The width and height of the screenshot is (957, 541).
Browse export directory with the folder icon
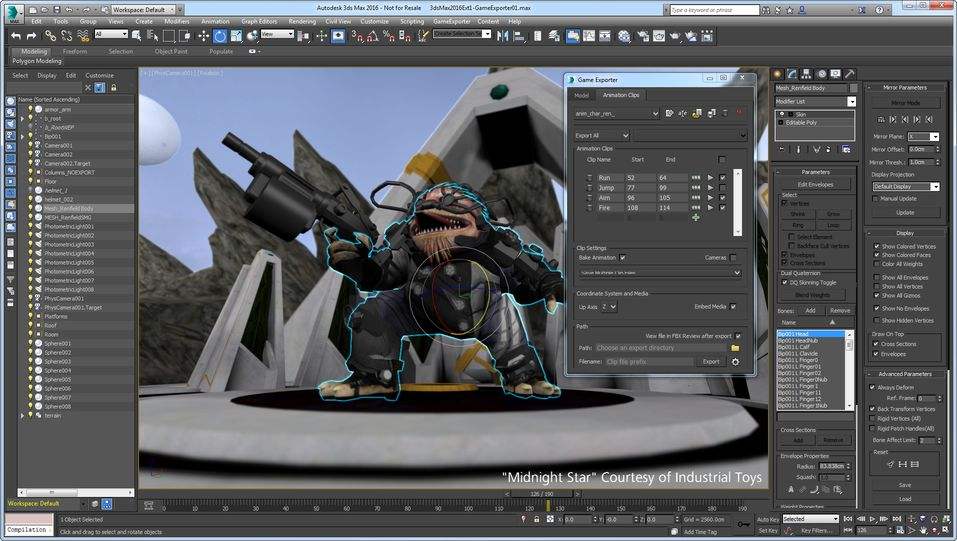735,348
